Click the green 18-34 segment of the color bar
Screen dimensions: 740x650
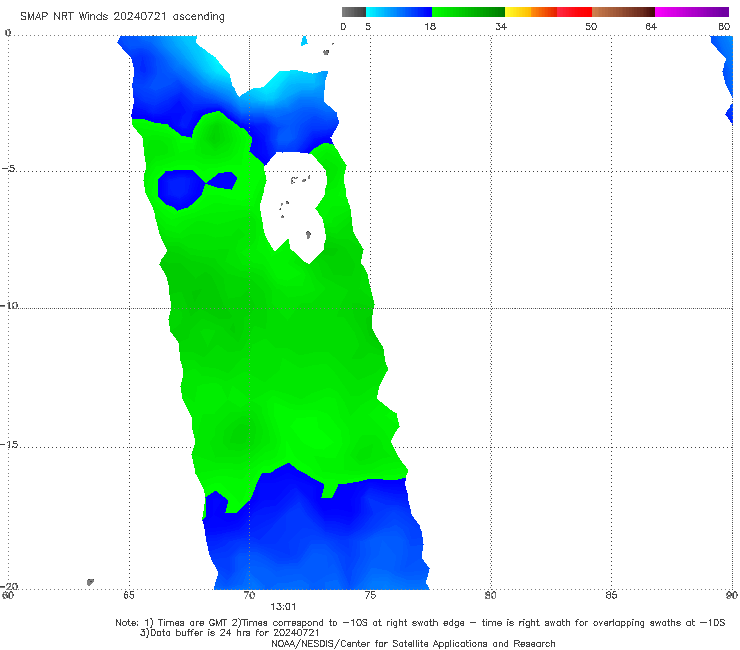coord(468,12)
